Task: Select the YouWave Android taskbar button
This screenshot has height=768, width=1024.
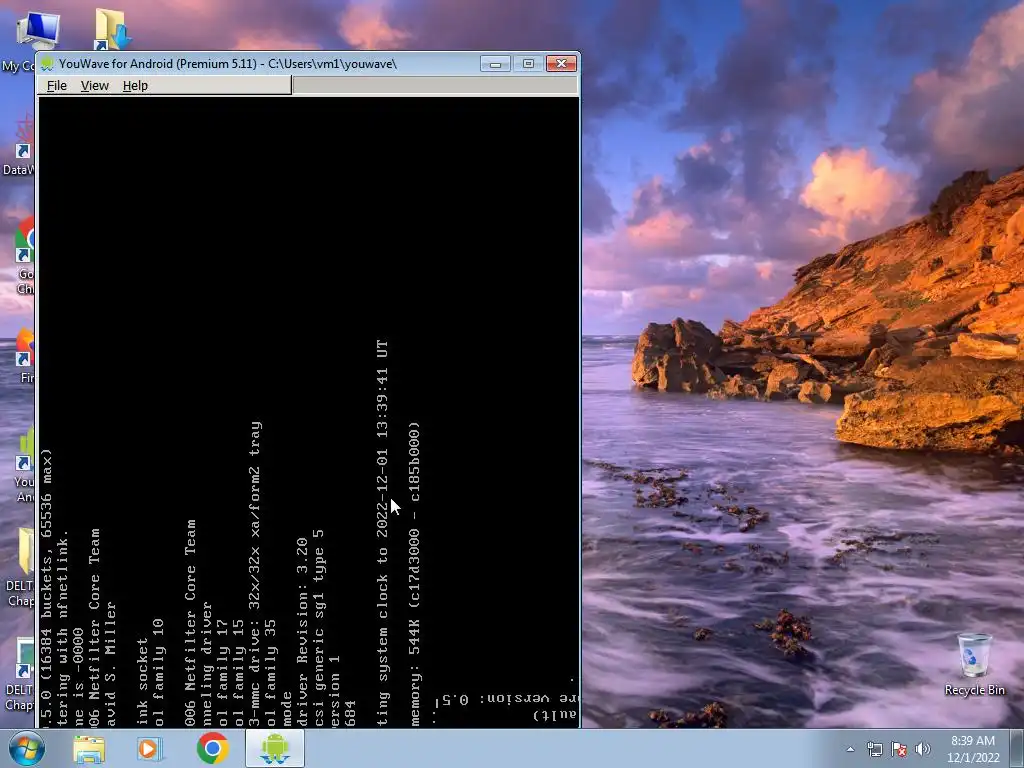Action: click(275, 748)
